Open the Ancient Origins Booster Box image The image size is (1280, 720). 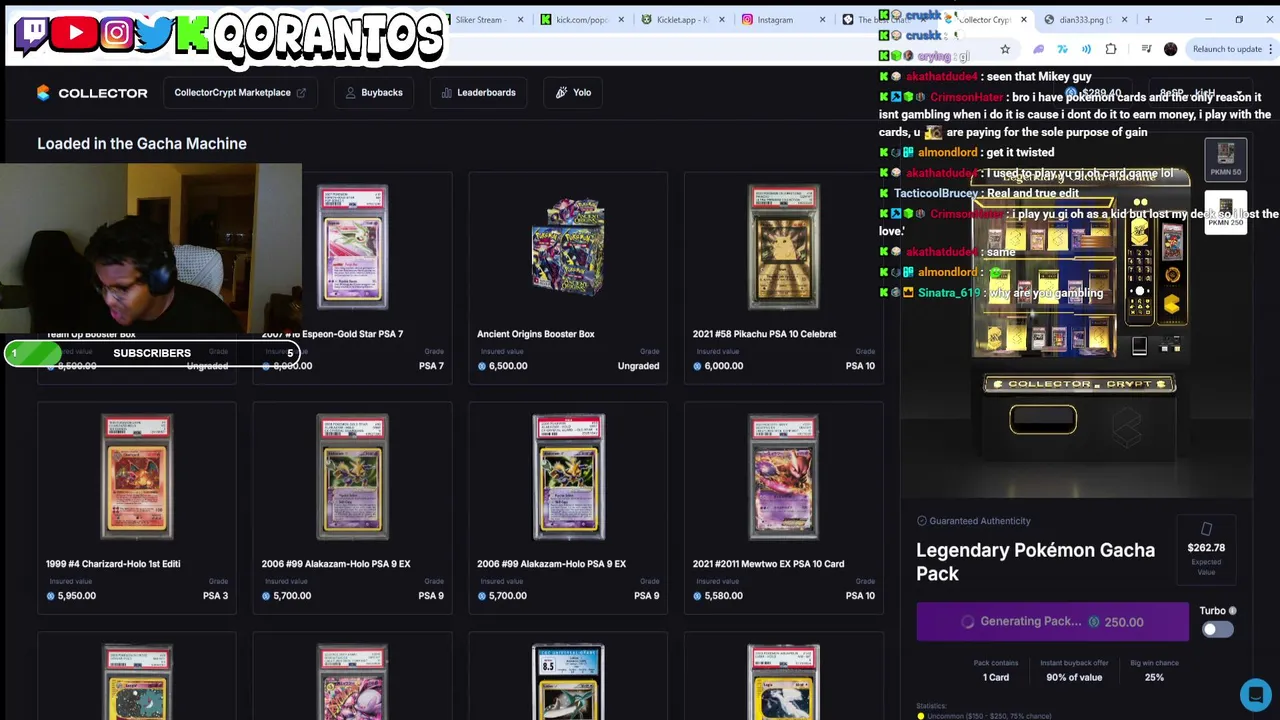click(x=568, y=247)
